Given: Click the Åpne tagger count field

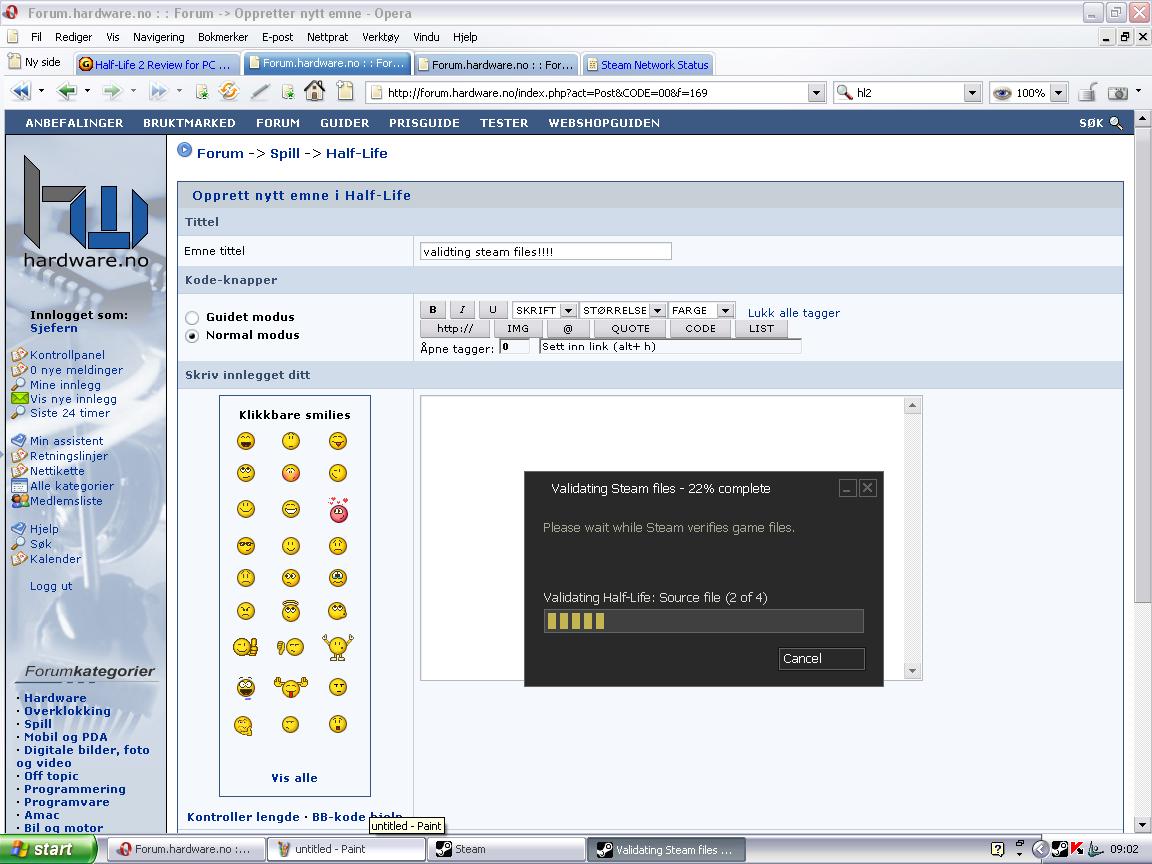Looking at the screenshot, I should pos(514,347).
